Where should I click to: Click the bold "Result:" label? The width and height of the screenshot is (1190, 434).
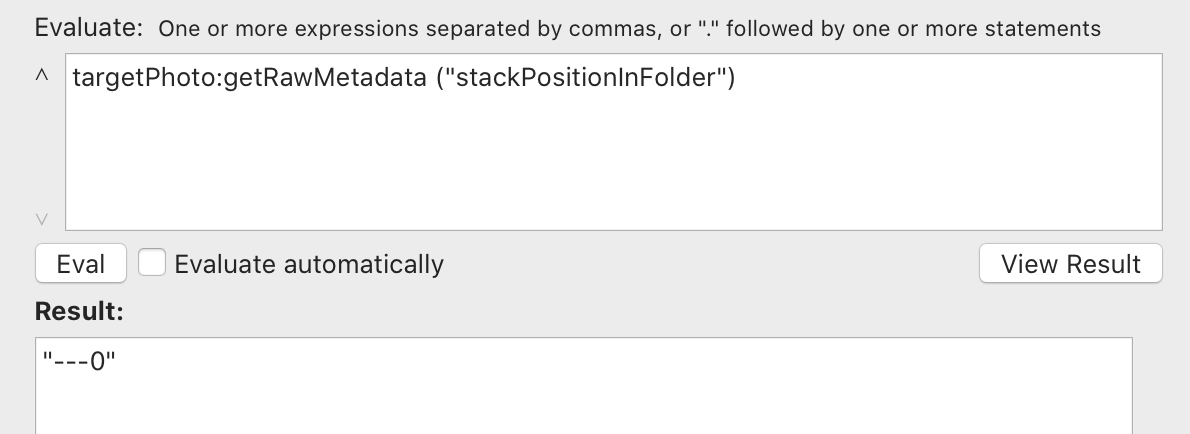(79, 311)
